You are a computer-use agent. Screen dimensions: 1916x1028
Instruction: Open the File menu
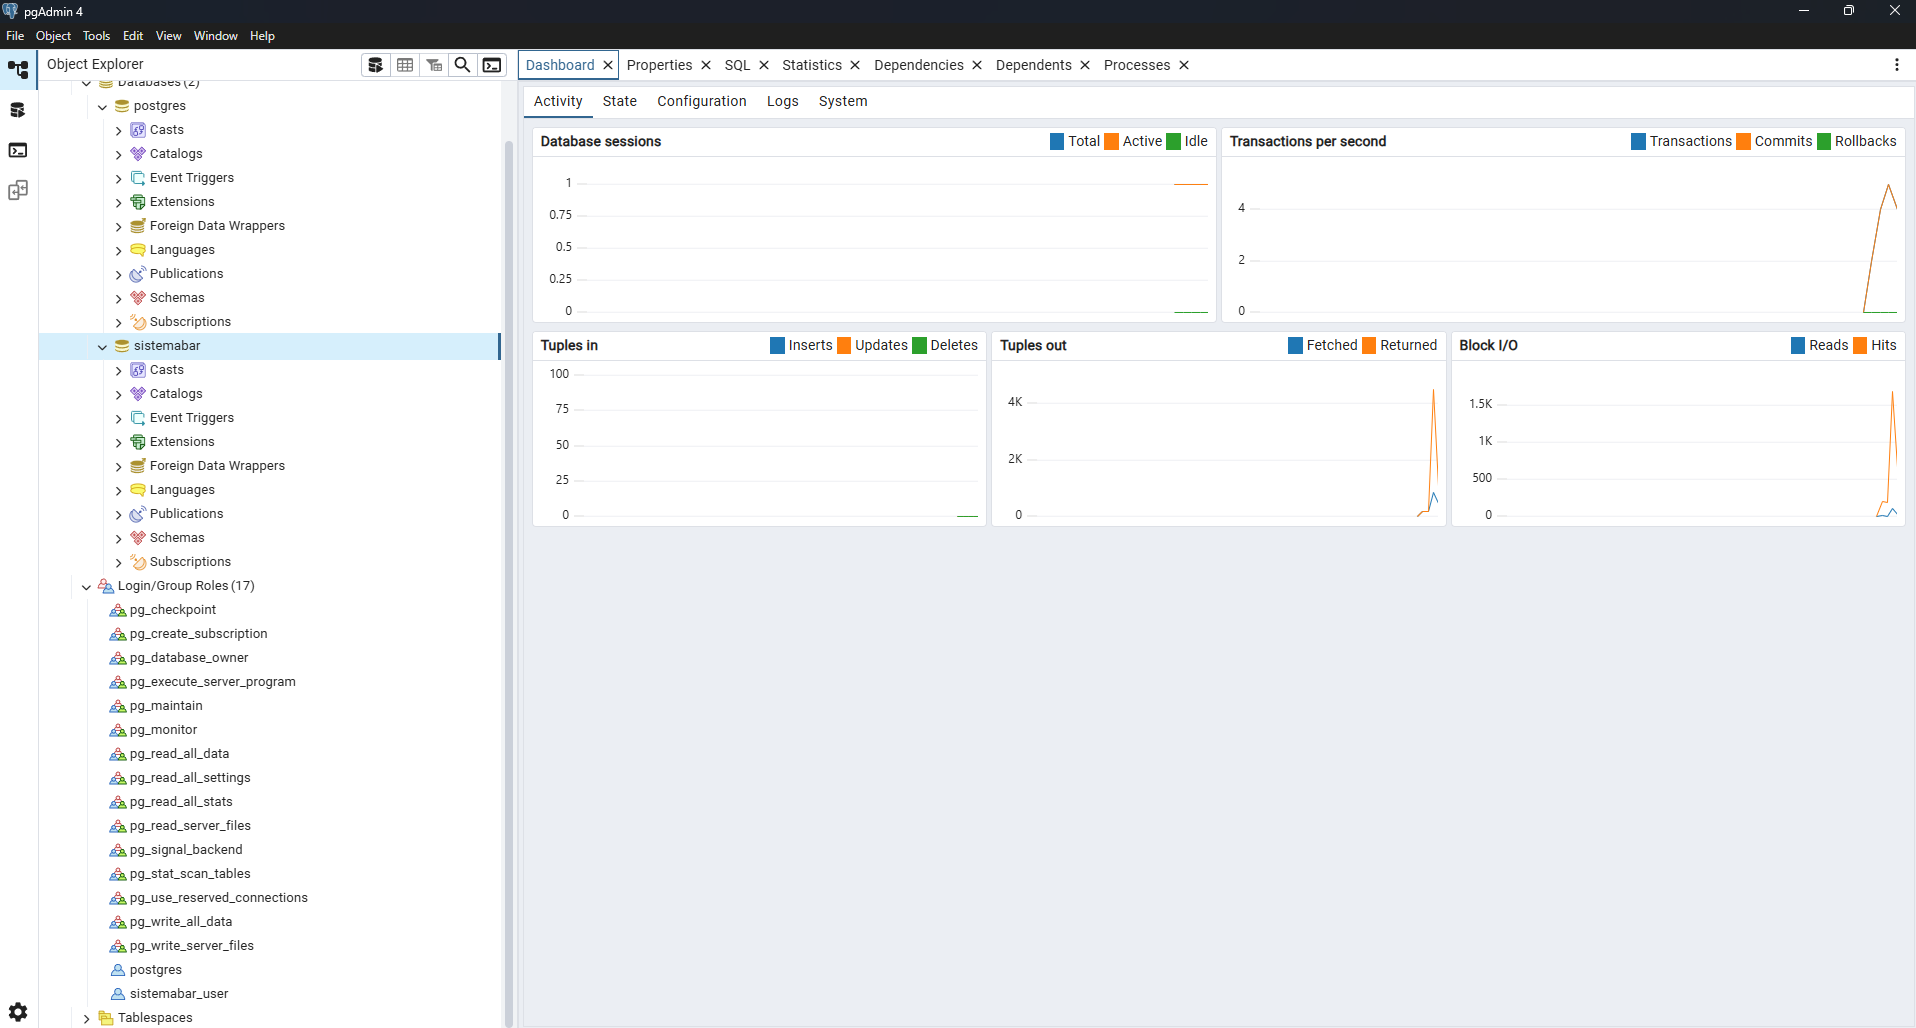coord(15,36)
